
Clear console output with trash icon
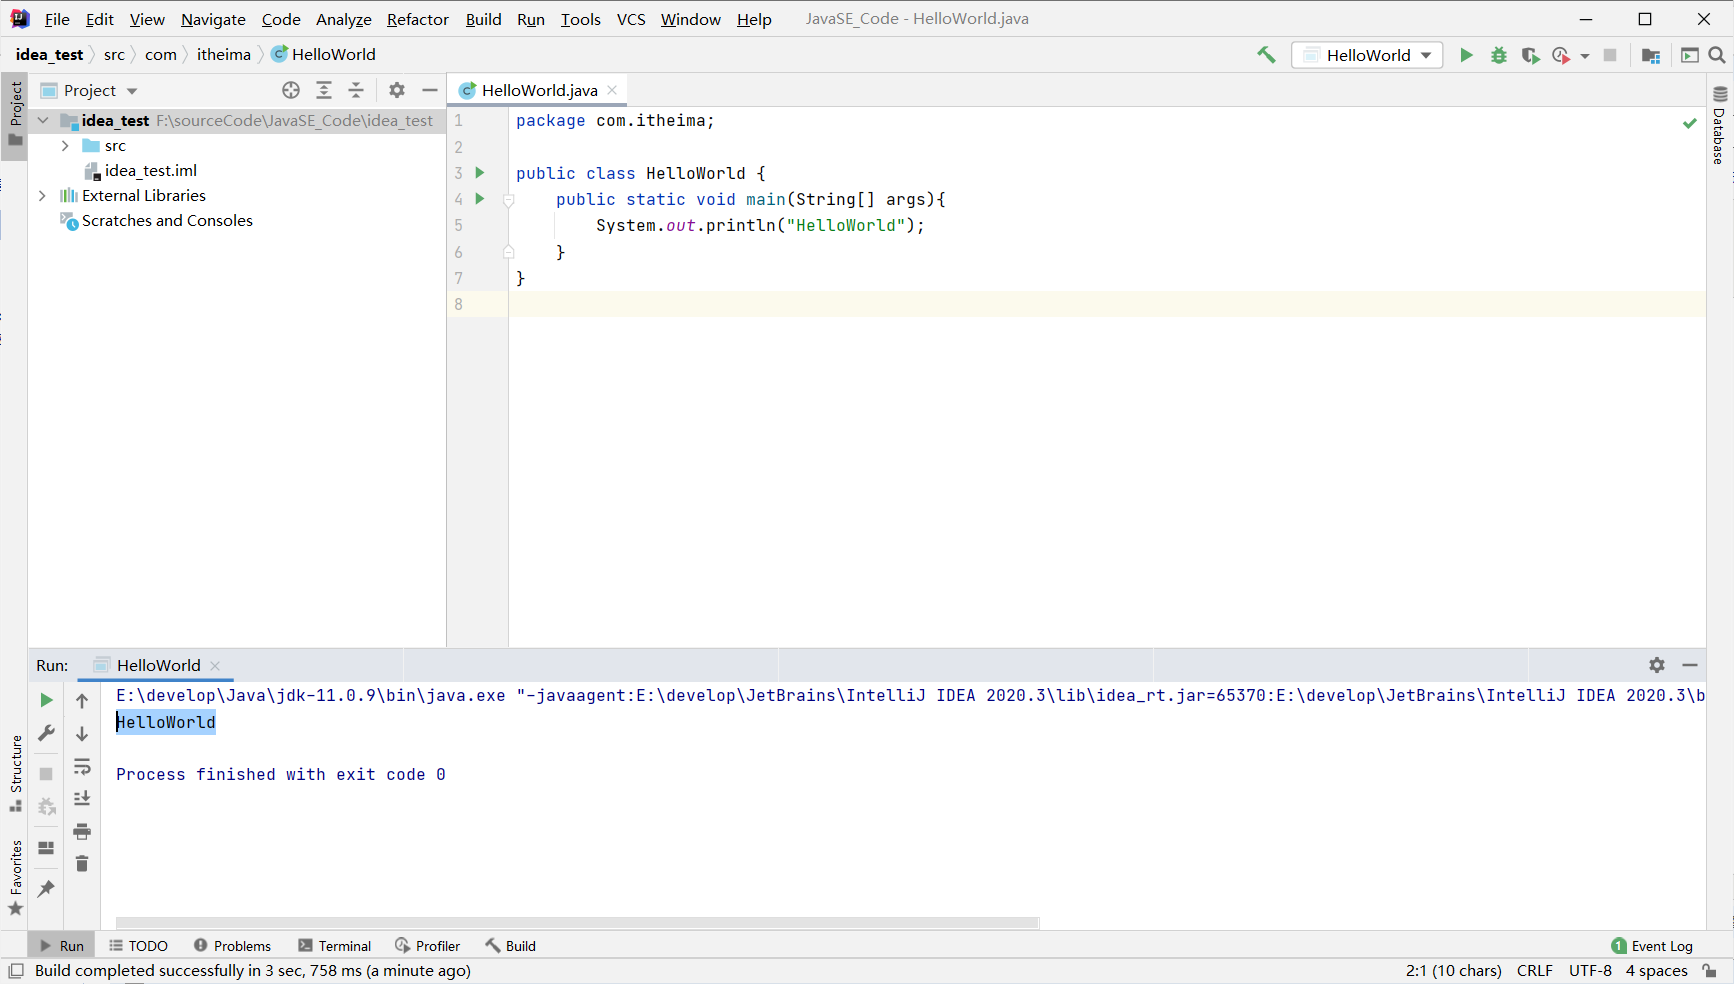82,864
